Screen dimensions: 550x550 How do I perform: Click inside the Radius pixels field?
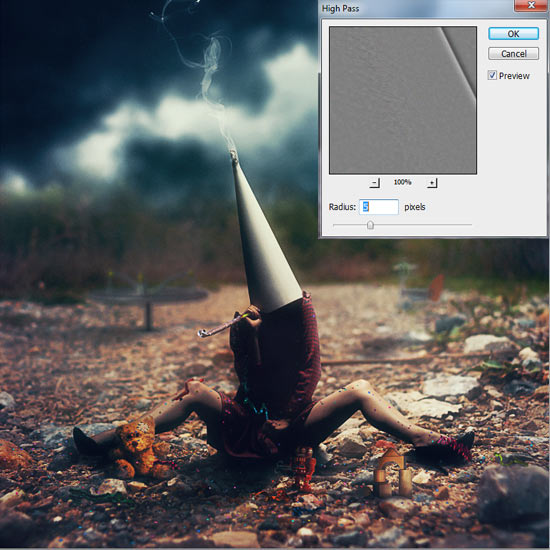tap(379, 207)
